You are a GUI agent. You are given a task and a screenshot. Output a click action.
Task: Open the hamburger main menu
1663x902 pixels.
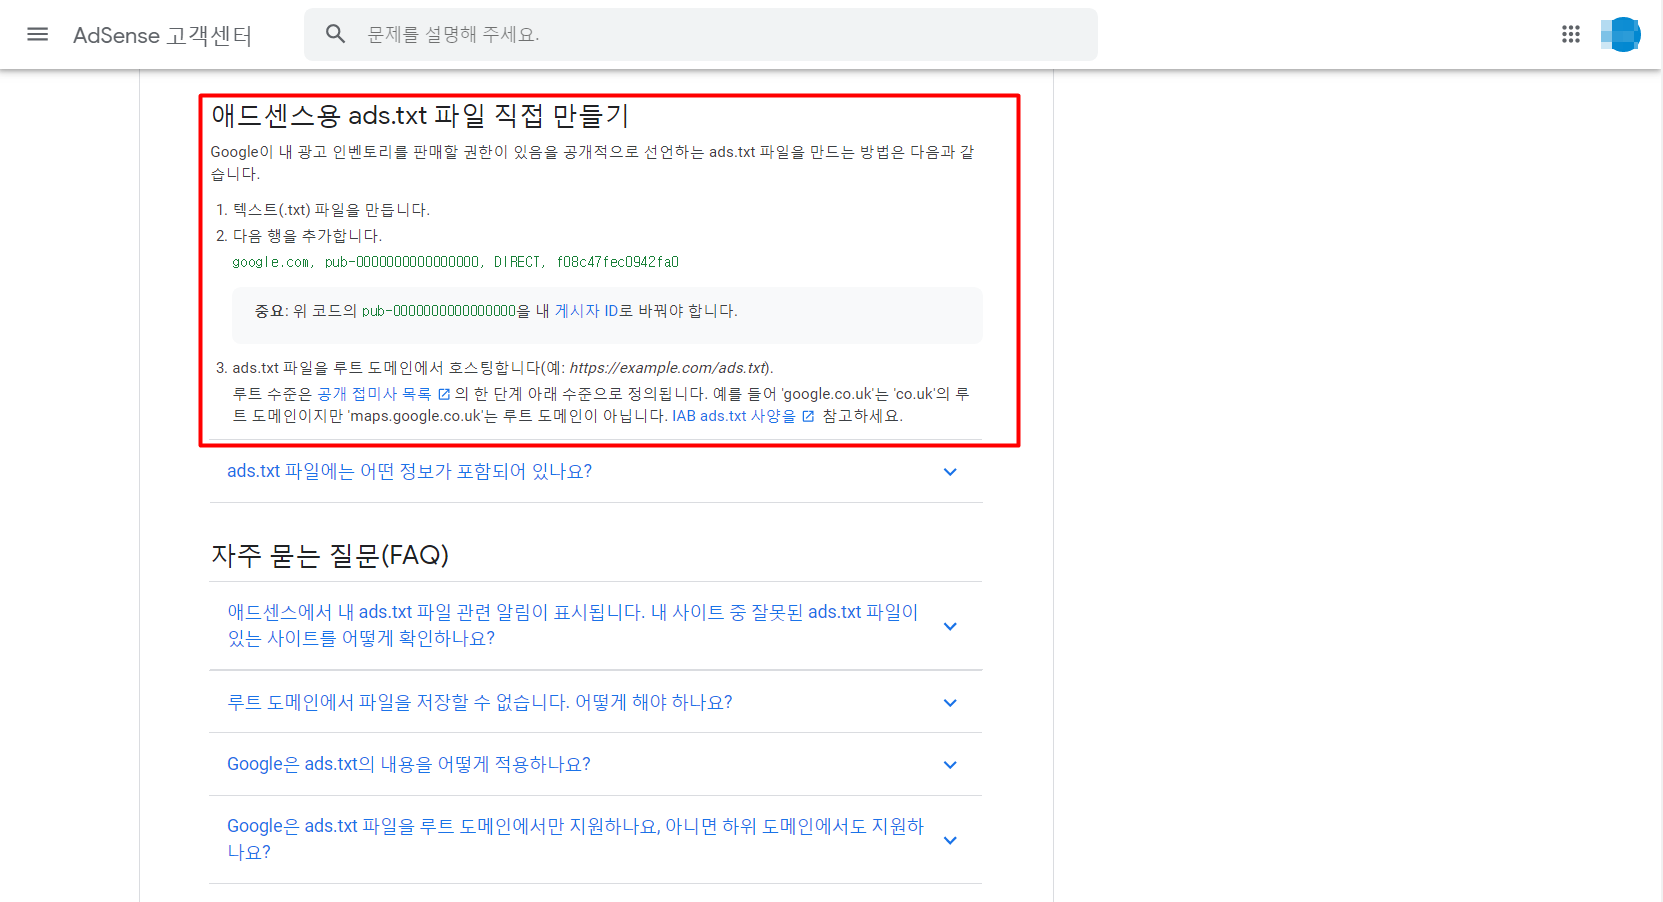click(x=38, y=34)
